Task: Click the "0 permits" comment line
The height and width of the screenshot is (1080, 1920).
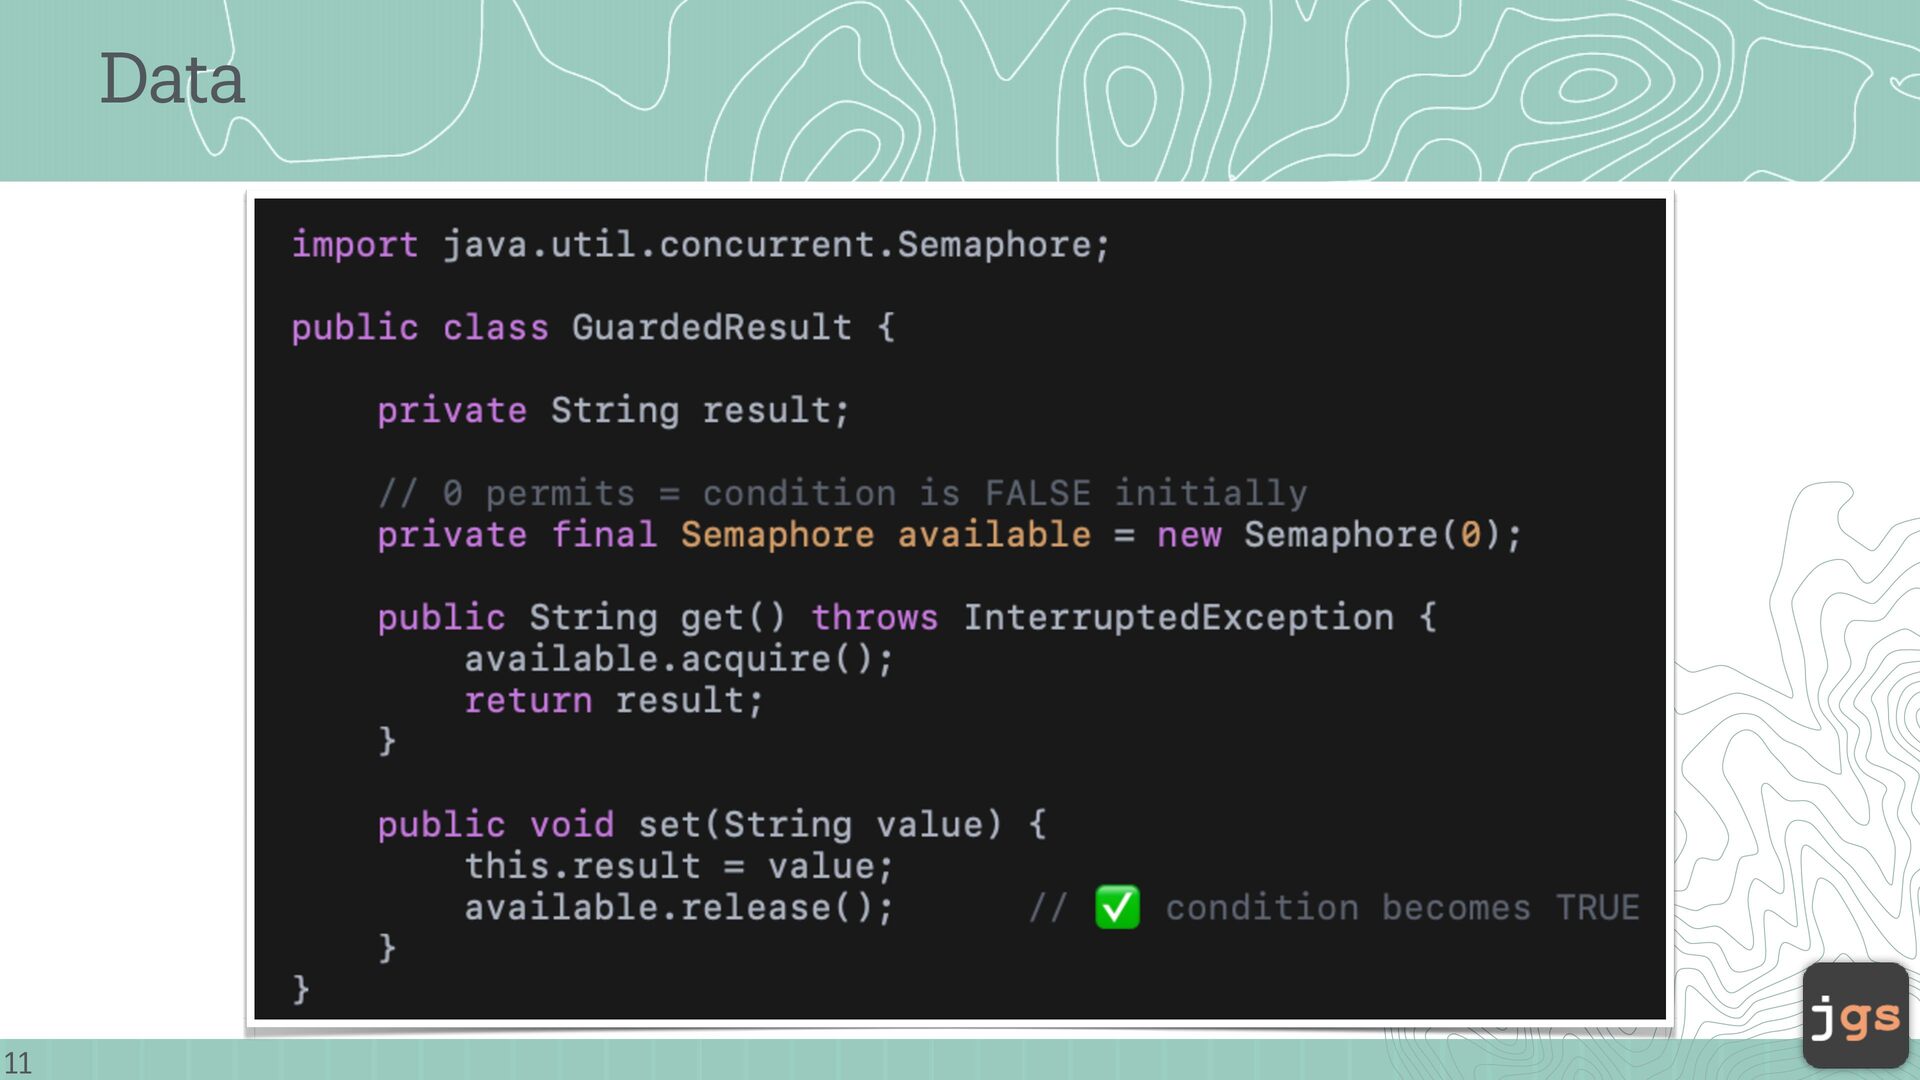Action: coord(842,493)
